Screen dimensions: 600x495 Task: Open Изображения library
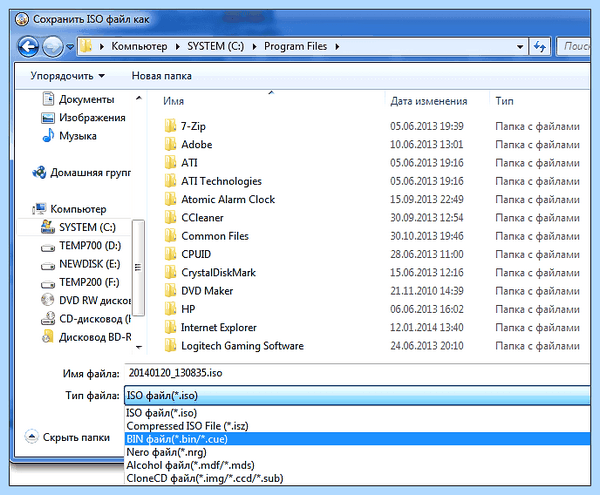[x=83, y=117]
